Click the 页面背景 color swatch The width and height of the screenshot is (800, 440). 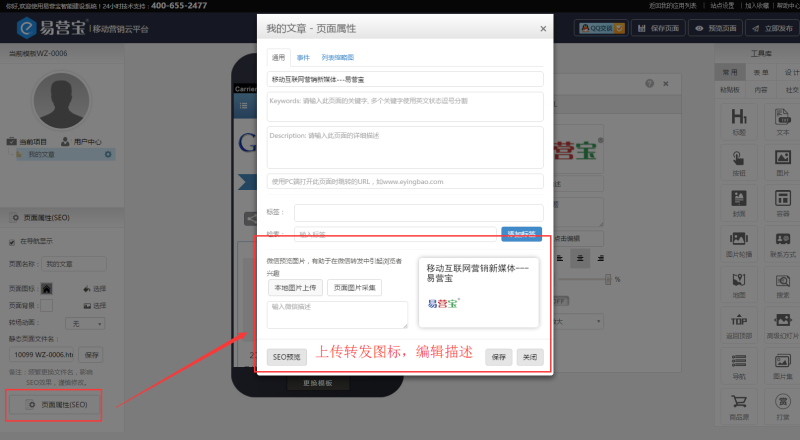click(46, 305)
